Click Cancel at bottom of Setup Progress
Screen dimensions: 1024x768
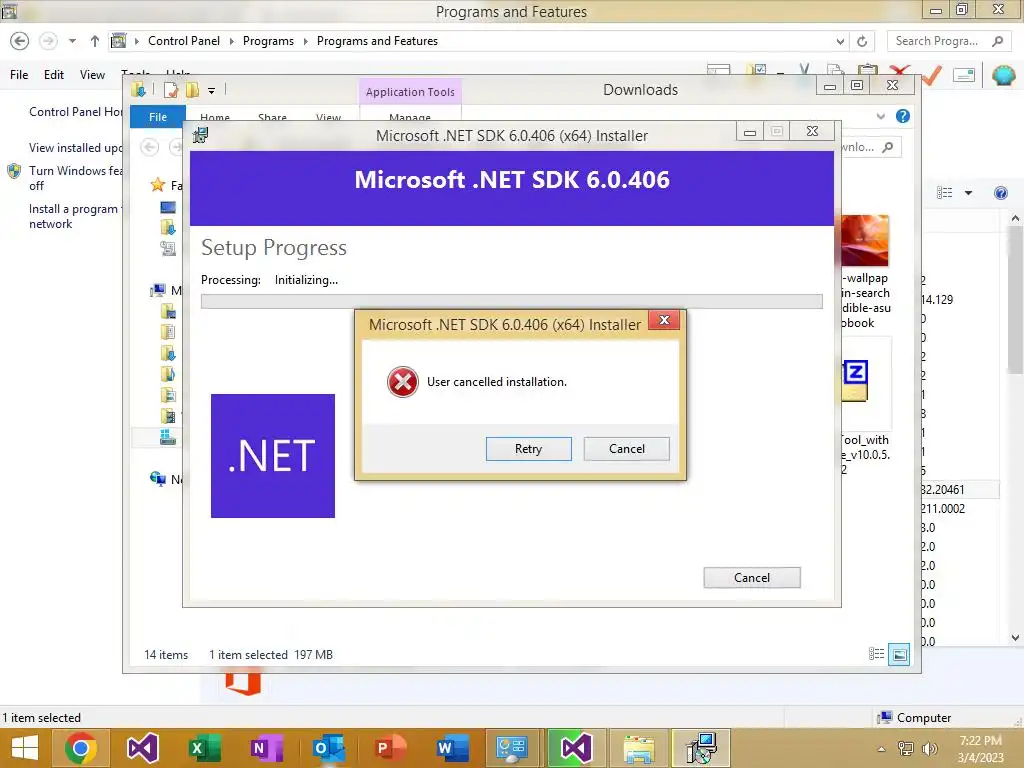point(752,577)
